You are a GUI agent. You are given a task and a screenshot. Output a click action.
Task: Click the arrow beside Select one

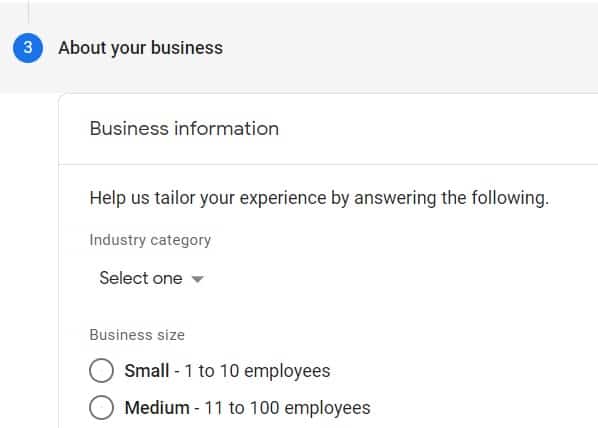click(198, 279)
